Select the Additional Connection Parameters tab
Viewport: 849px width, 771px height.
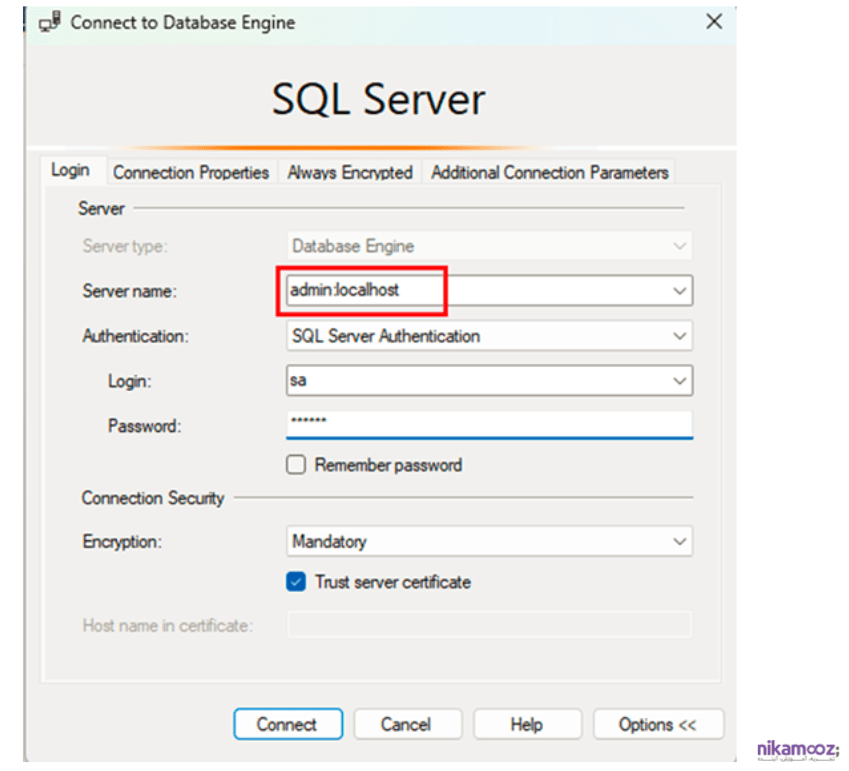(x=549, y=172)
